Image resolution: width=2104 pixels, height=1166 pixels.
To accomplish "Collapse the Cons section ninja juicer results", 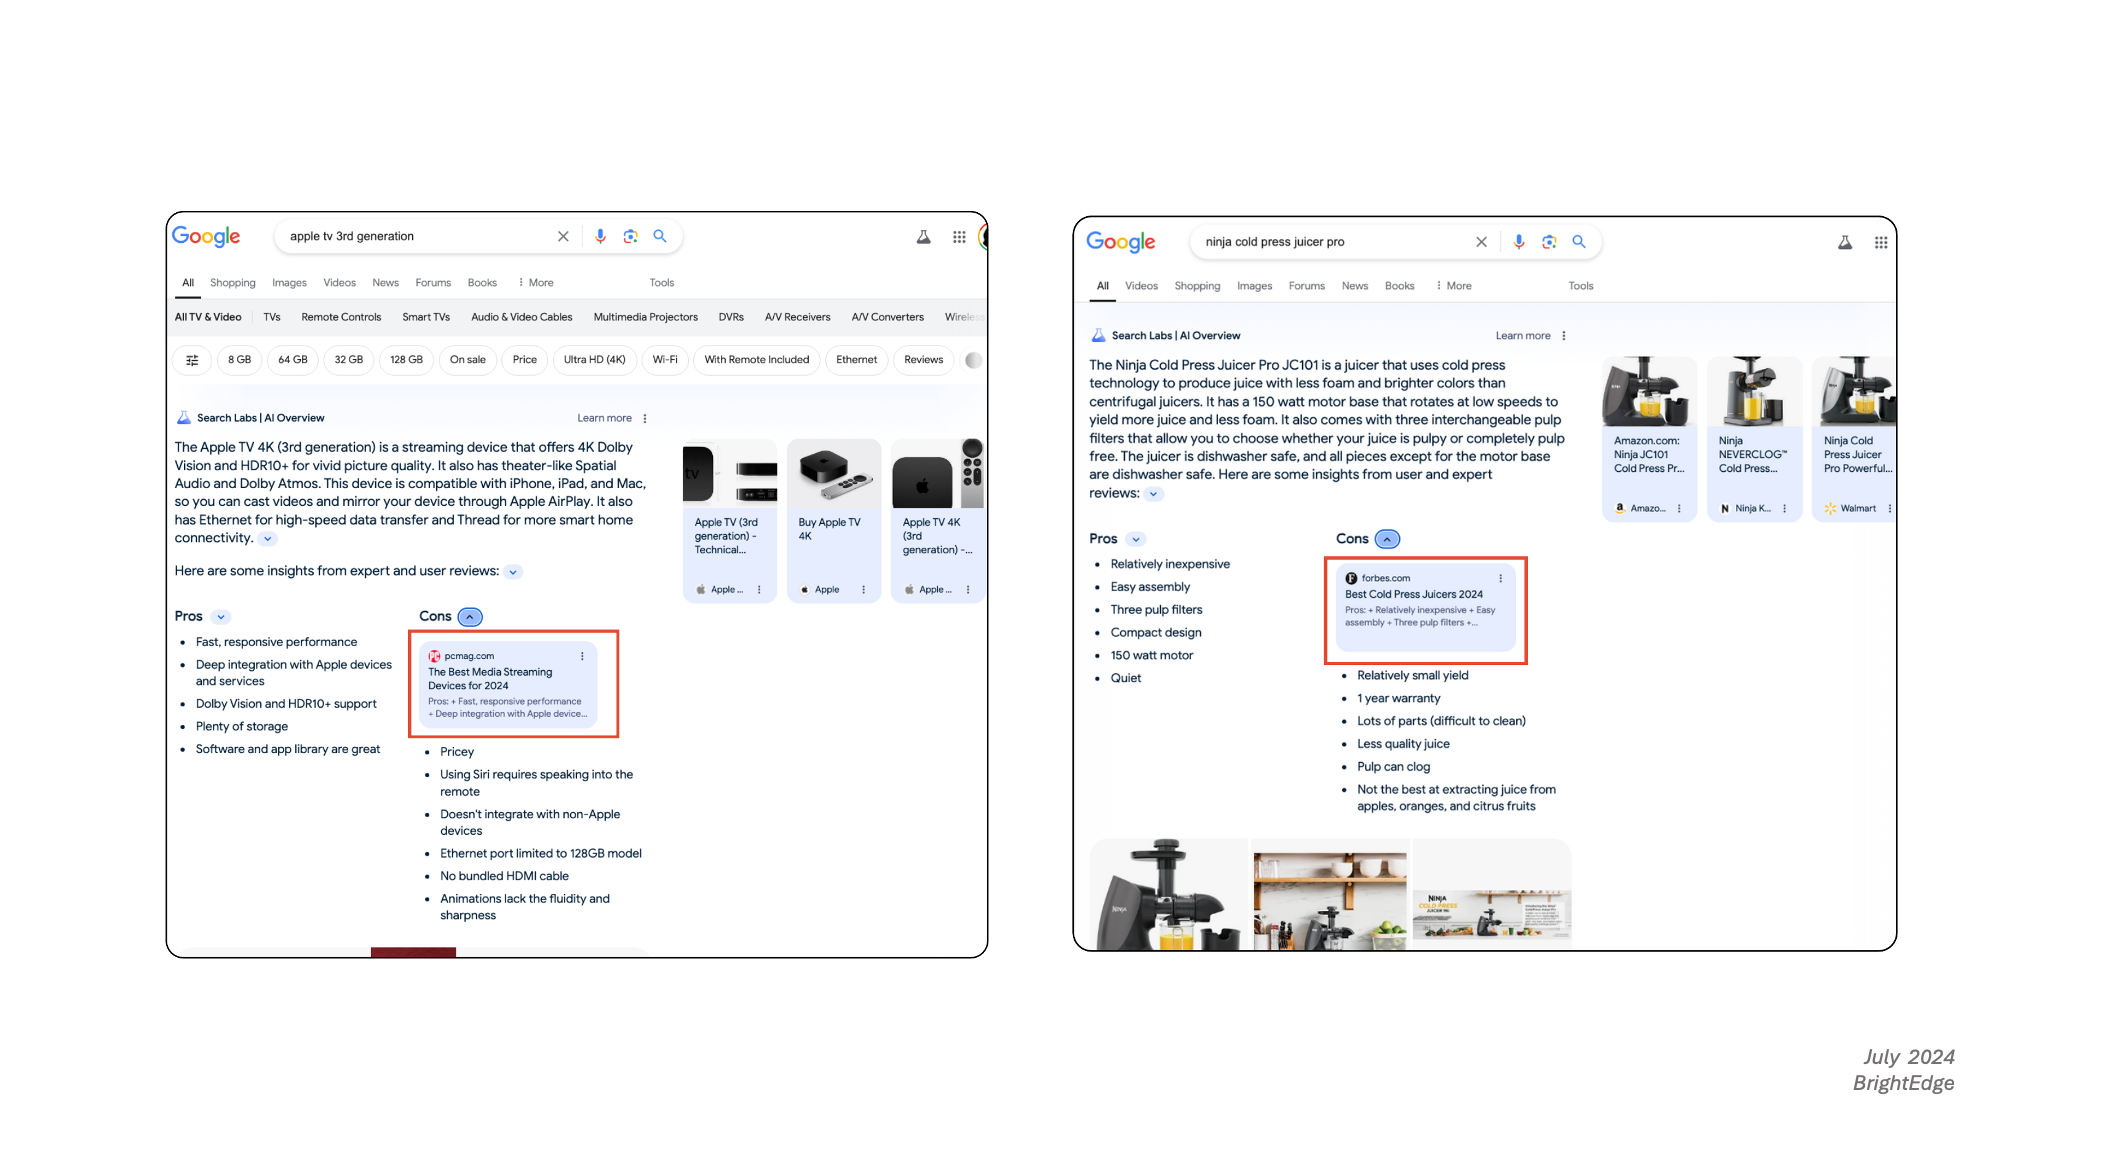I will [1385, 538].
